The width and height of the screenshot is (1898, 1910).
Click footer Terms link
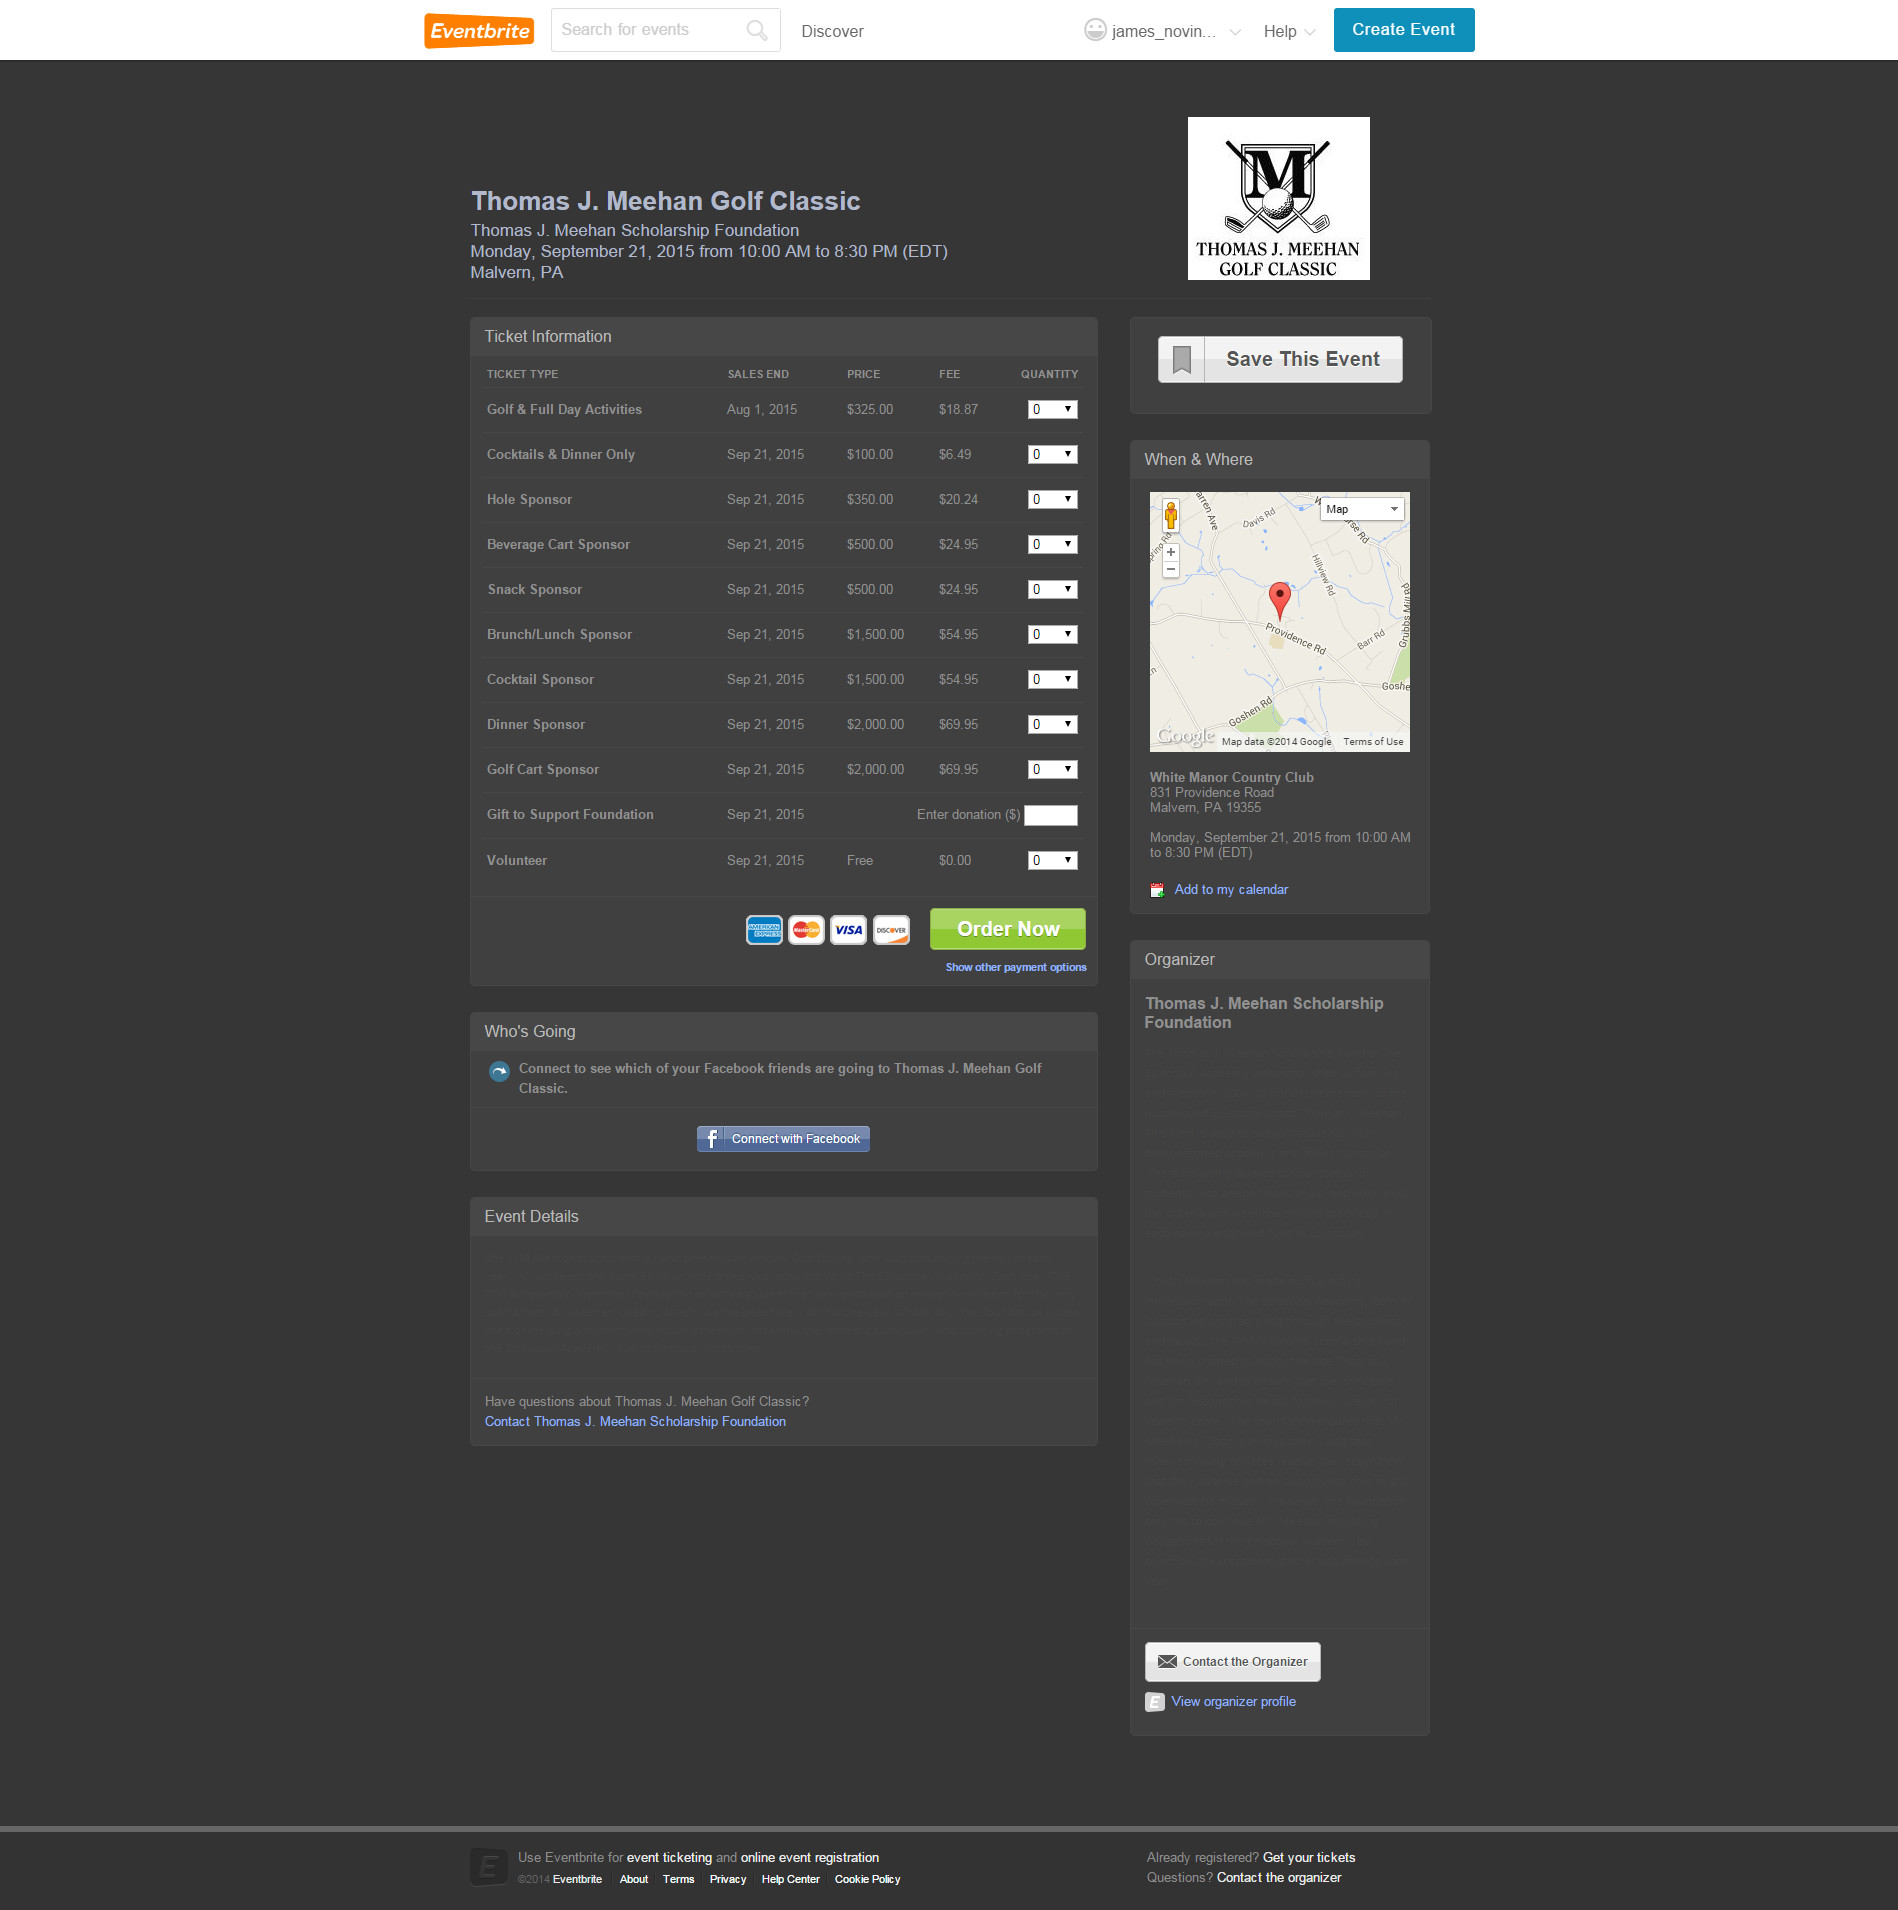[x=678, y=1880]
